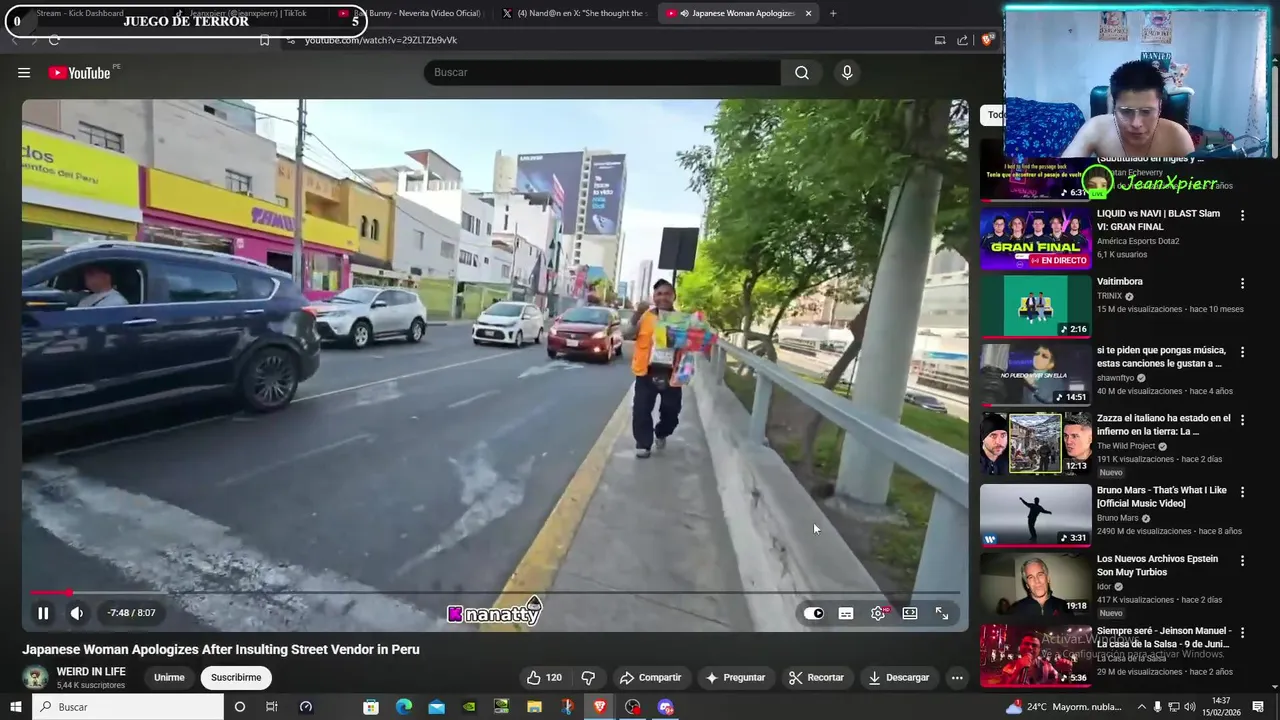The width and height of the screenshot is (1280, 720).
Task: Toggle subtitles/captions on the video
Action: coord(846,613)
